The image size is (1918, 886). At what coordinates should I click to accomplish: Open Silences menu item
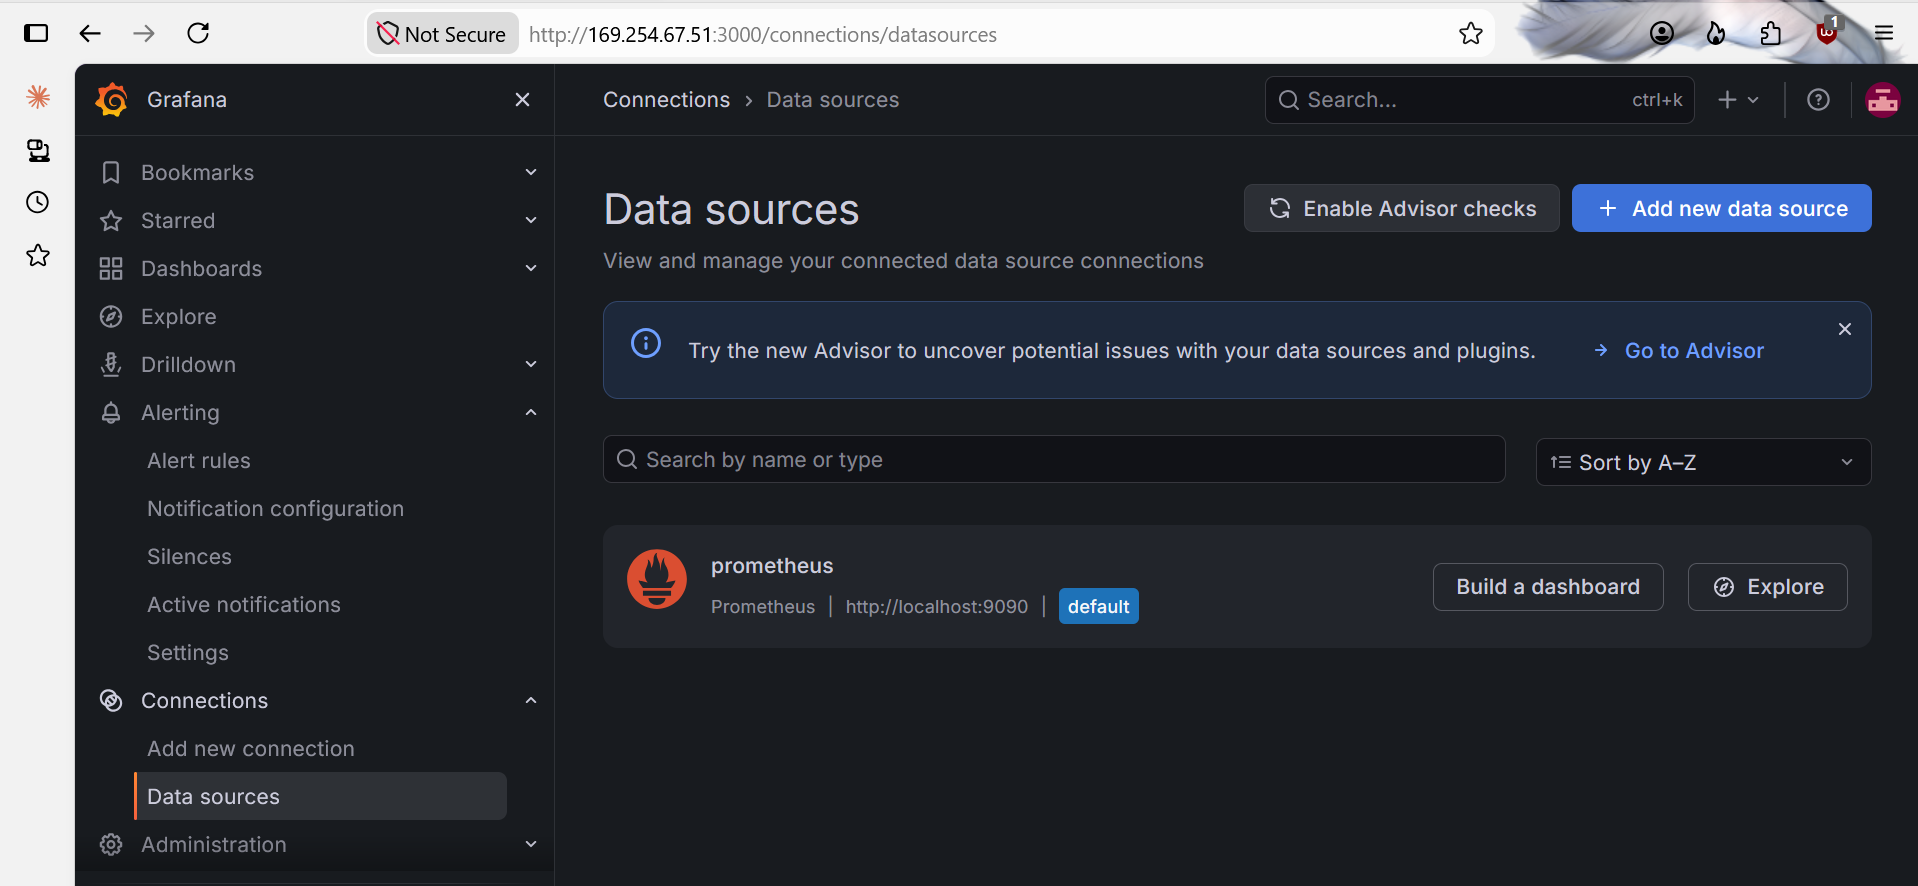(x=189, y=556)
